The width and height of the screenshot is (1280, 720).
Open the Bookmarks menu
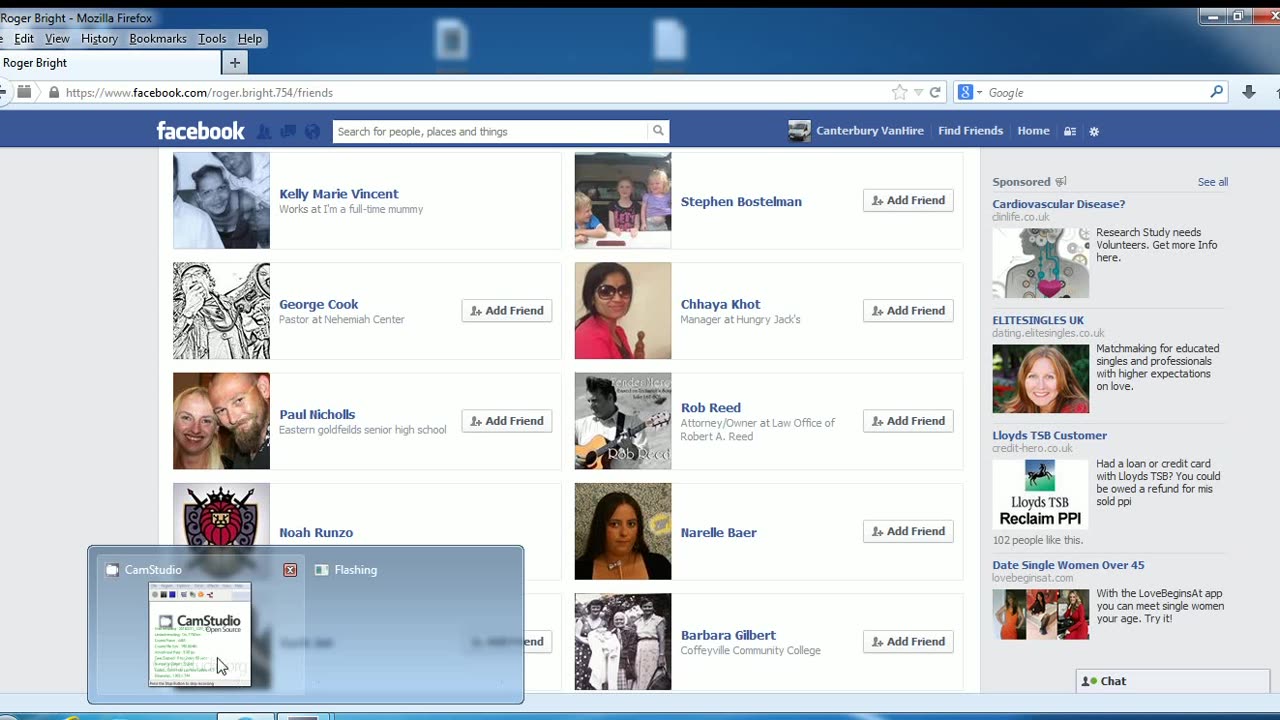[x=158, y=39]
